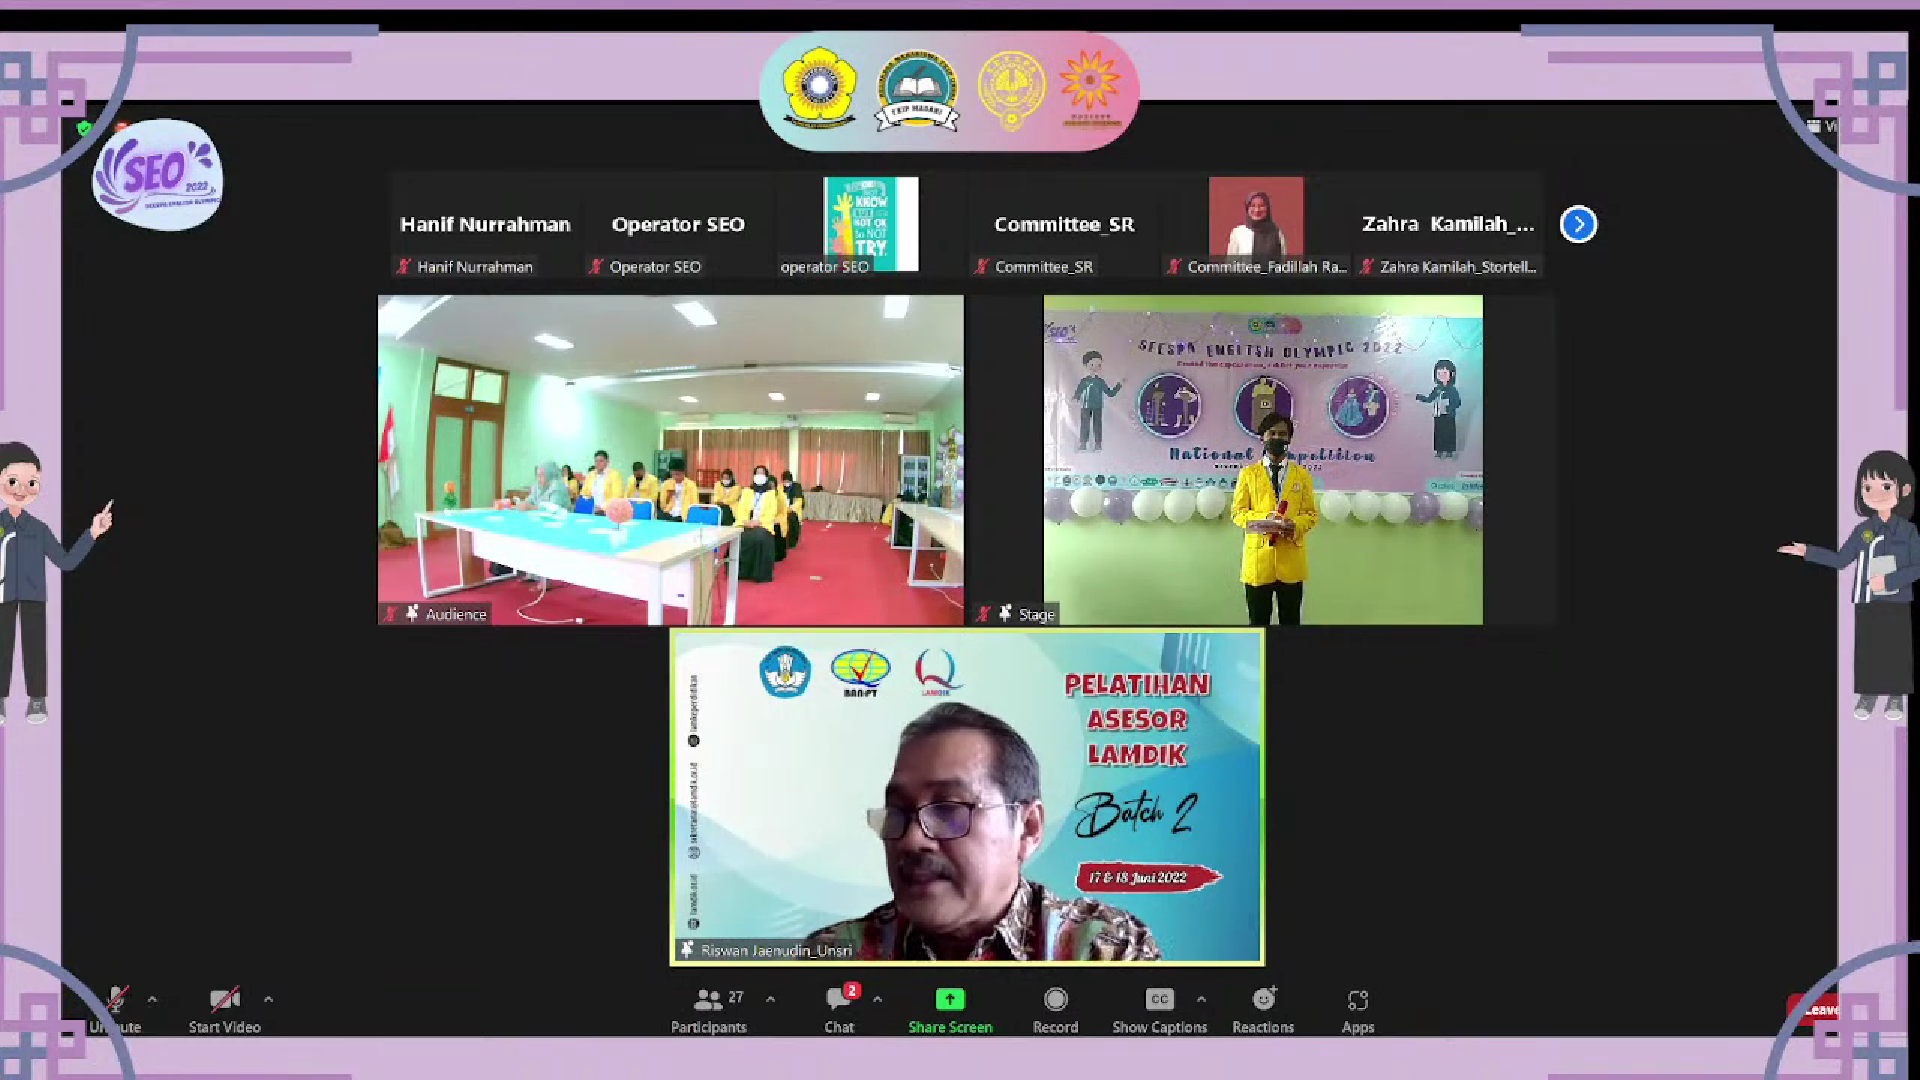1920x1080 pixels.
Task: Click muted mic icon on Zahra Kamilah label
Action: click(x=1367, y=266)
